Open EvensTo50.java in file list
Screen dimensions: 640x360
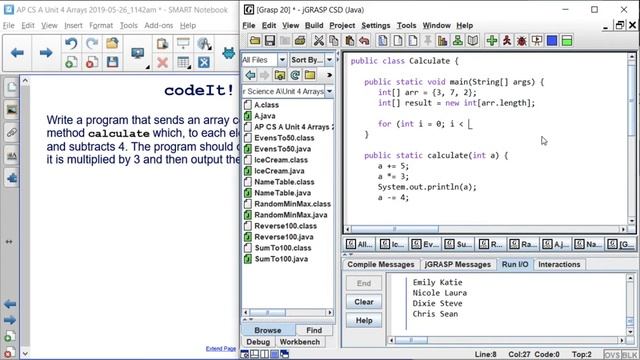pyautogui.click(x=282, y=149)
